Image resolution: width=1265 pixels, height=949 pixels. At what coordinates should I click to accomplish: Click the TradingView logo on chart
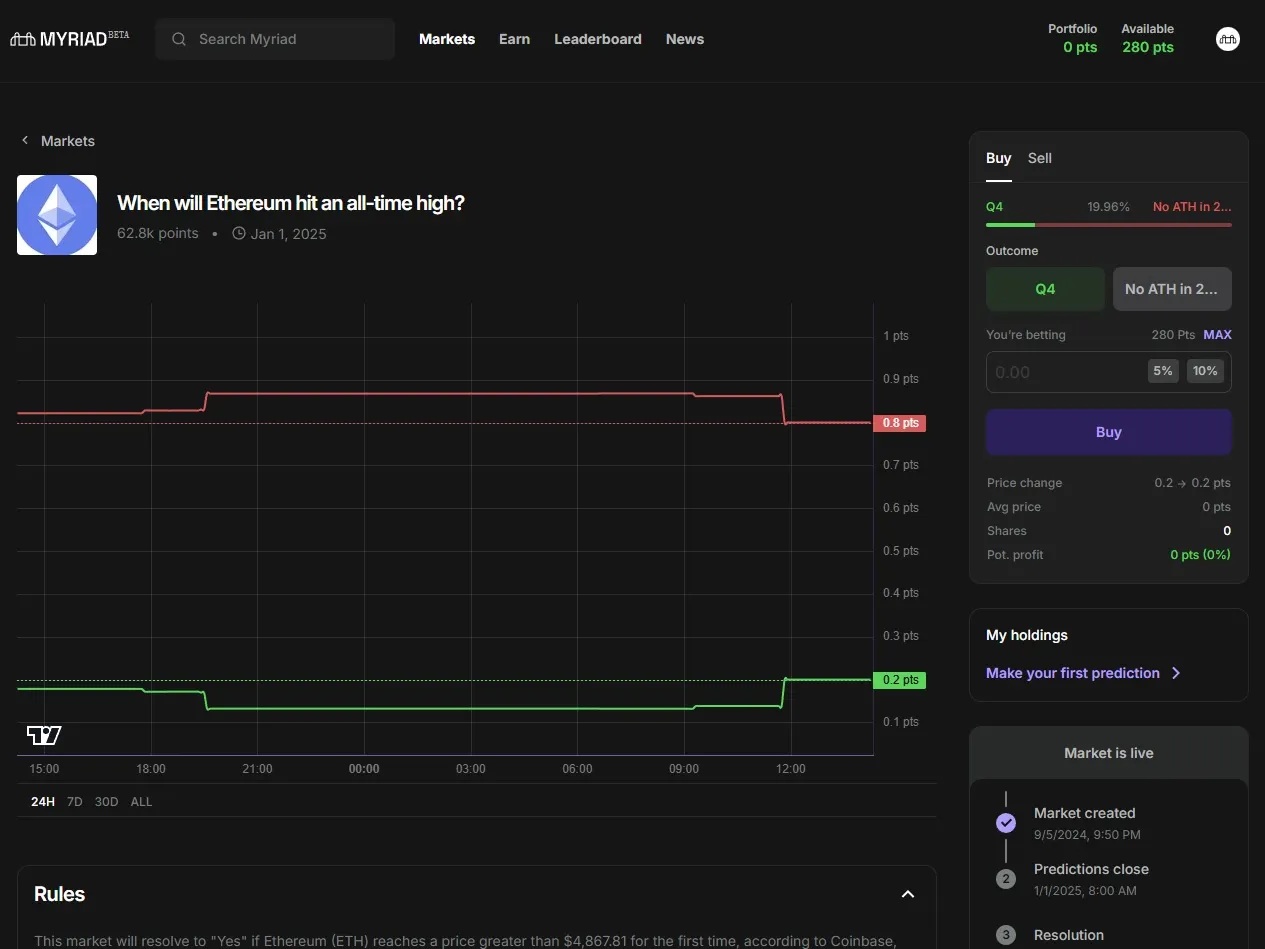[44, 735]
